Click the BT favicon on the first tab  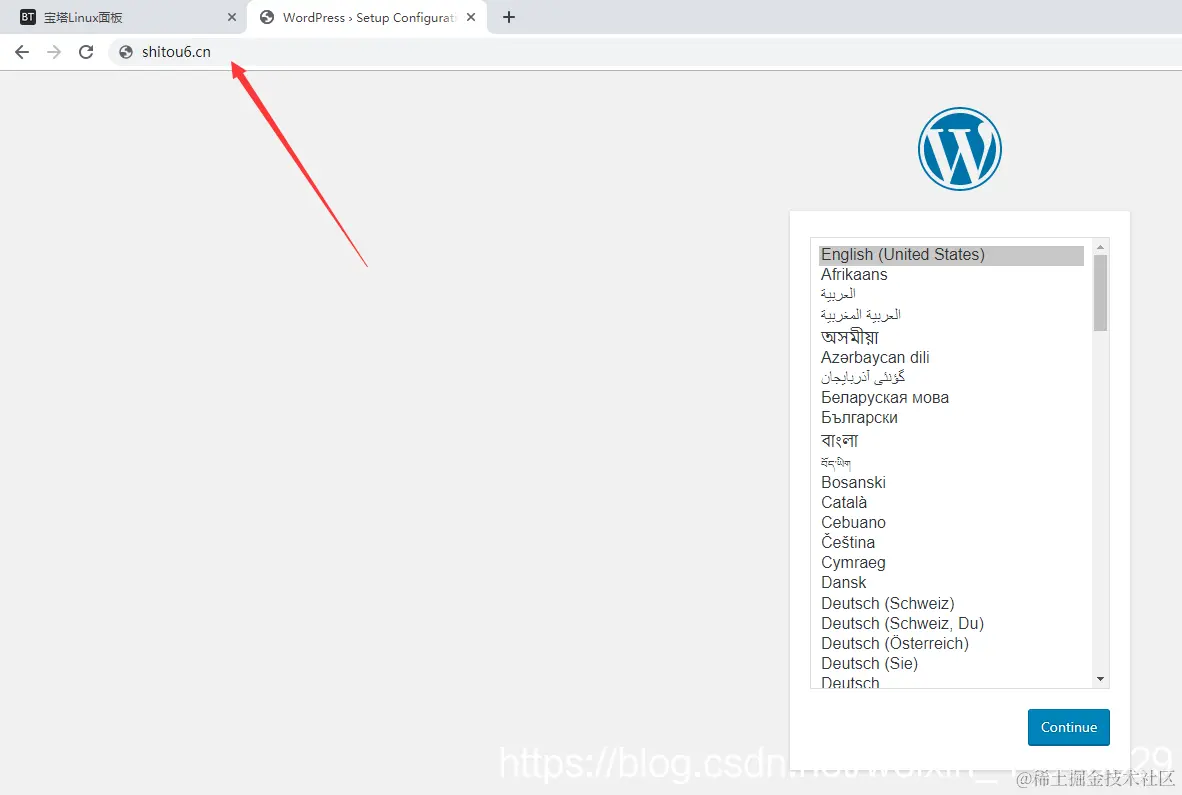click(x=28, y=17)
